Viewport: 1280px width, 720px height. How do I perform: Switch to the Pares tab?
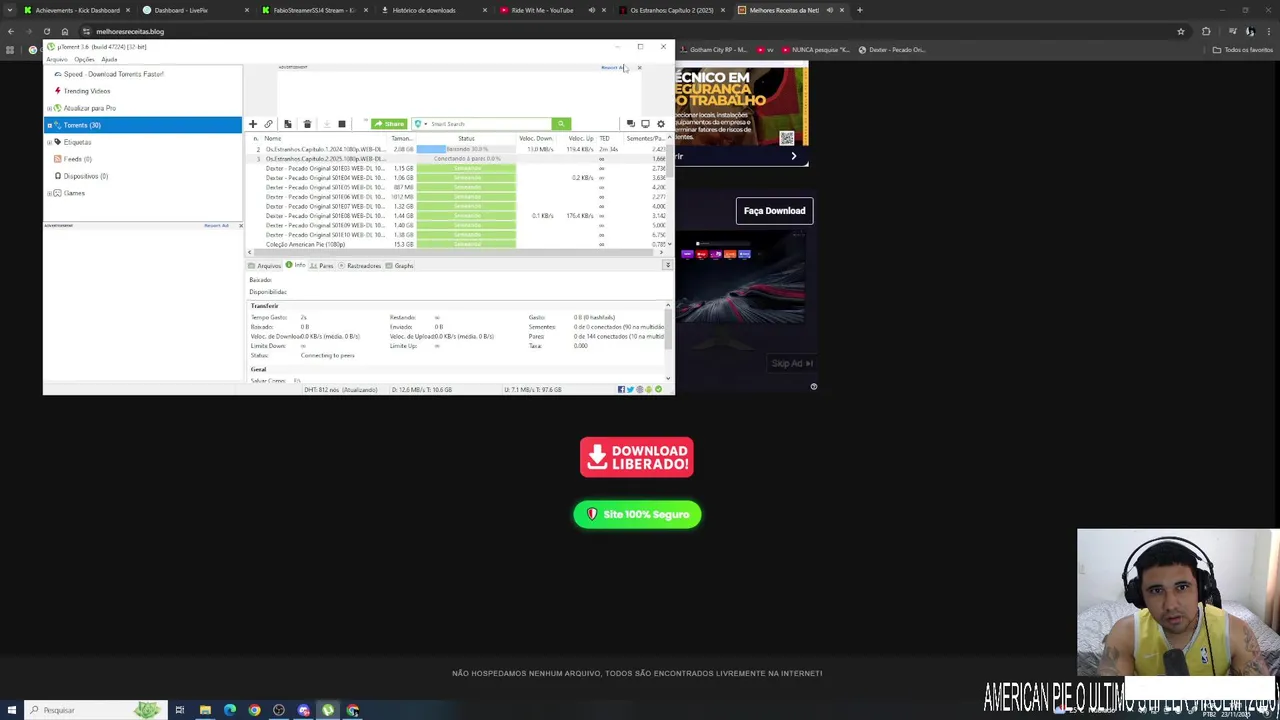click(x=322, y=266)
